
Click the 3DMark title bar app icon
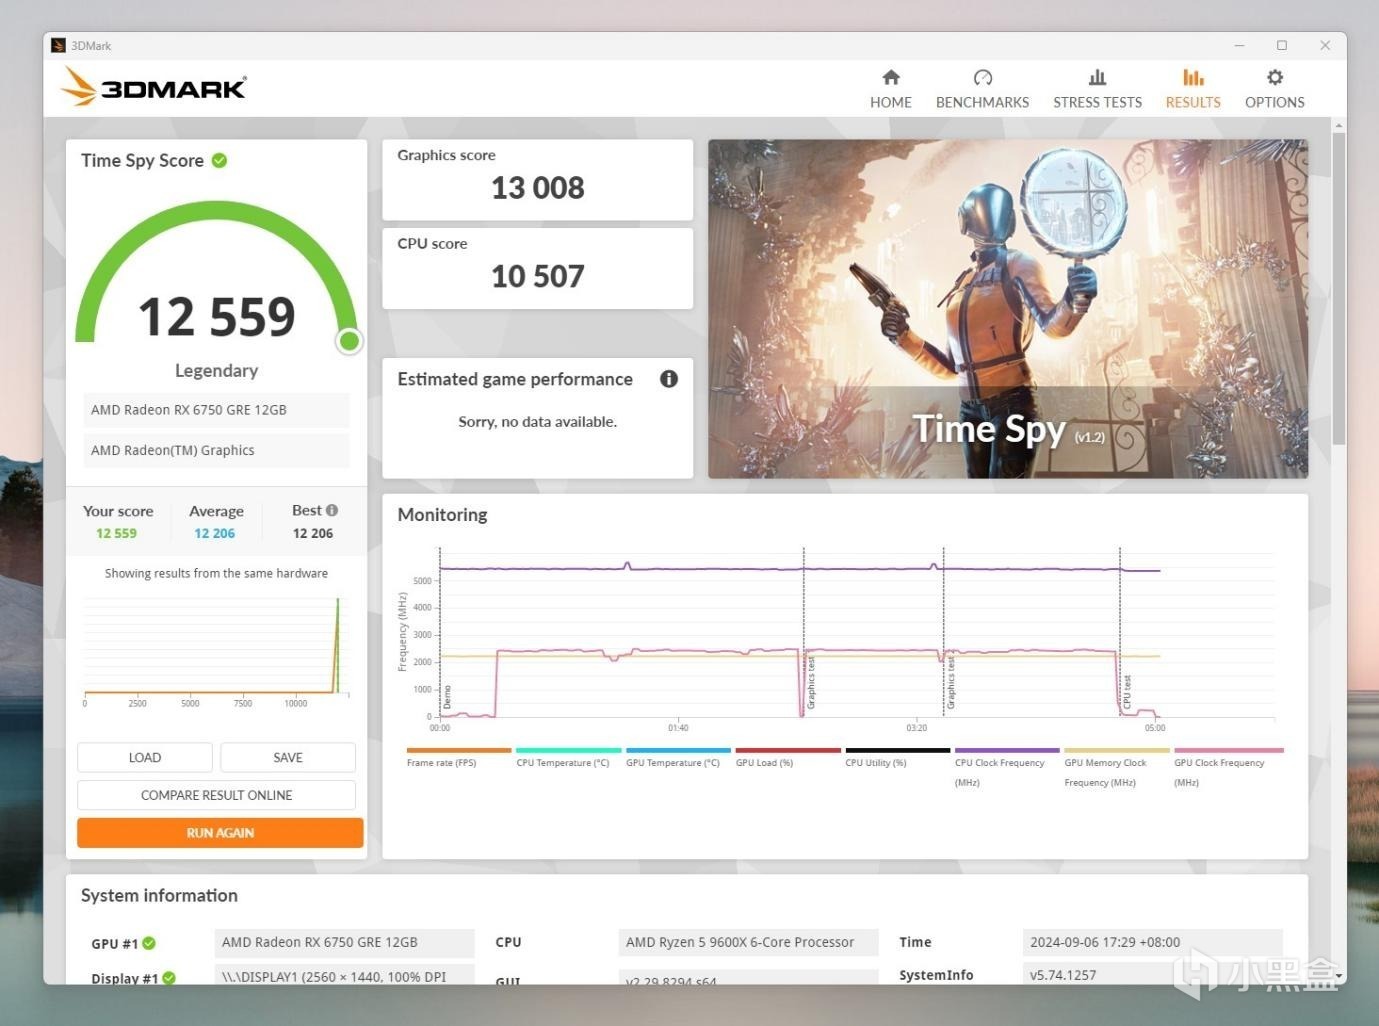pos(58,45)
